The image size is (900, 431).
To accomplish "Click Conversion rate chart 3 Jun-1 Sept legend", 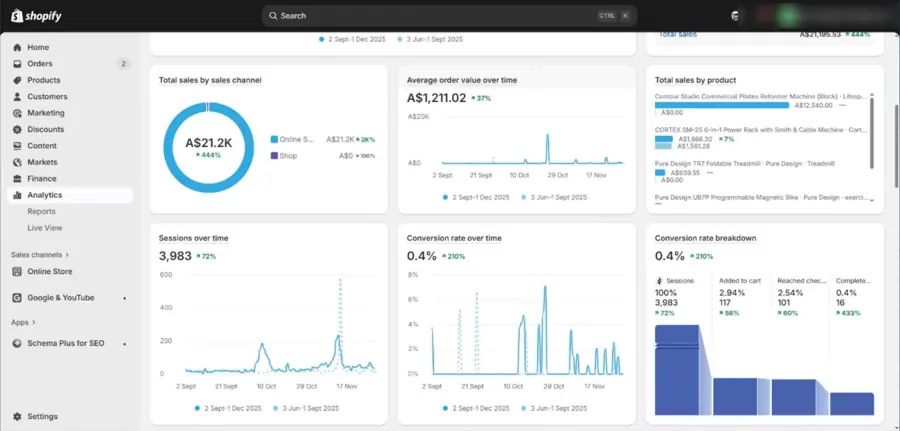I will click(x=554, y=409).
